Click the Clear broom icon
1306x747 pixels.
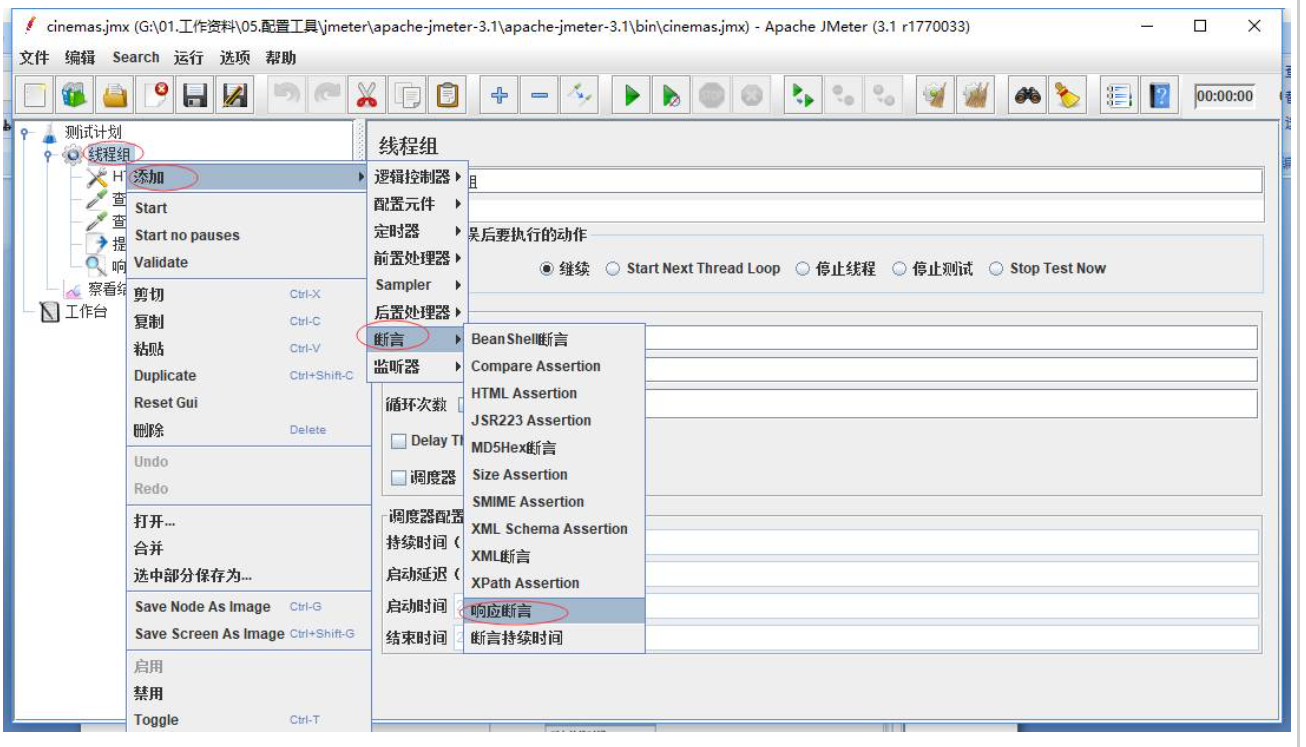coord(935,96)
